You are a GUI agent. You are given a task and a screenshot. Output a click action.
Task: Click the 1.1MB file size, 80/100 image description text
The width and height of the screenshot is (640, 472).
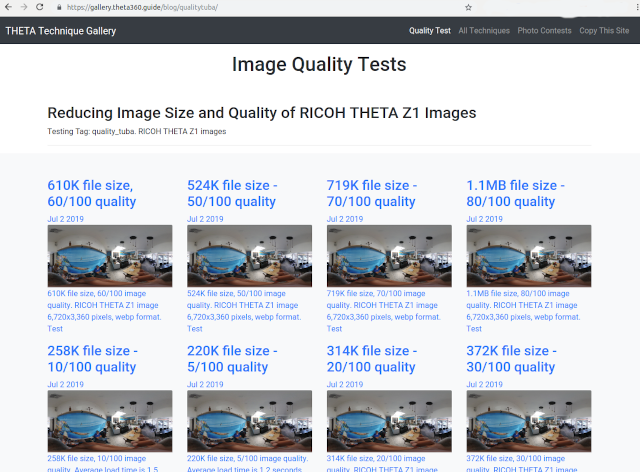pos(523,311)
